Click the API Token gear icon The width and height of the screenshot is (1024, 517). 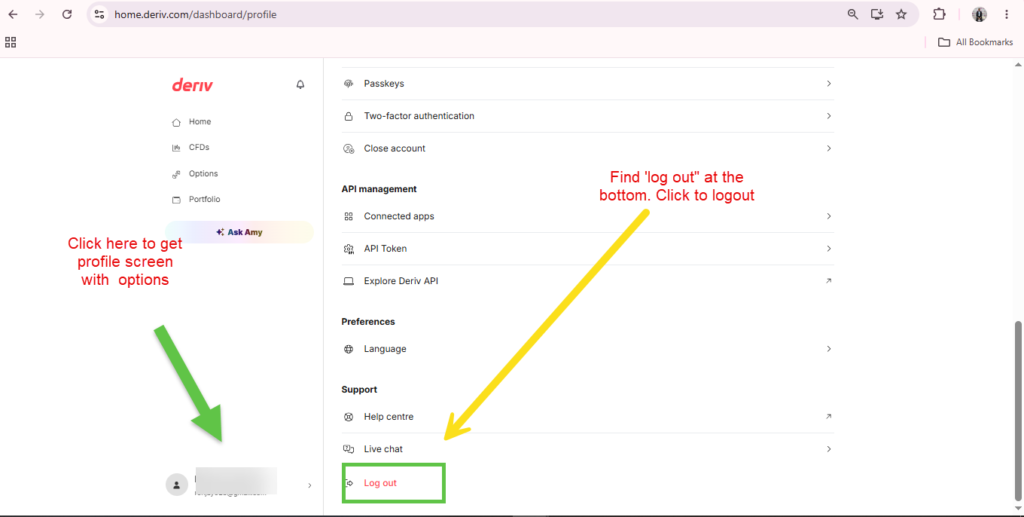click(349, 249)
